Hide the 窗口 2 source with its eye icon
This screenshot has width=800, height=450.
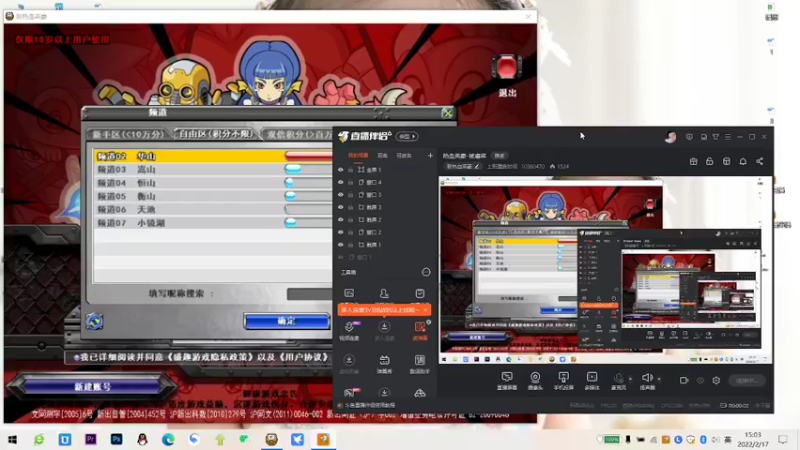(341, 232)
